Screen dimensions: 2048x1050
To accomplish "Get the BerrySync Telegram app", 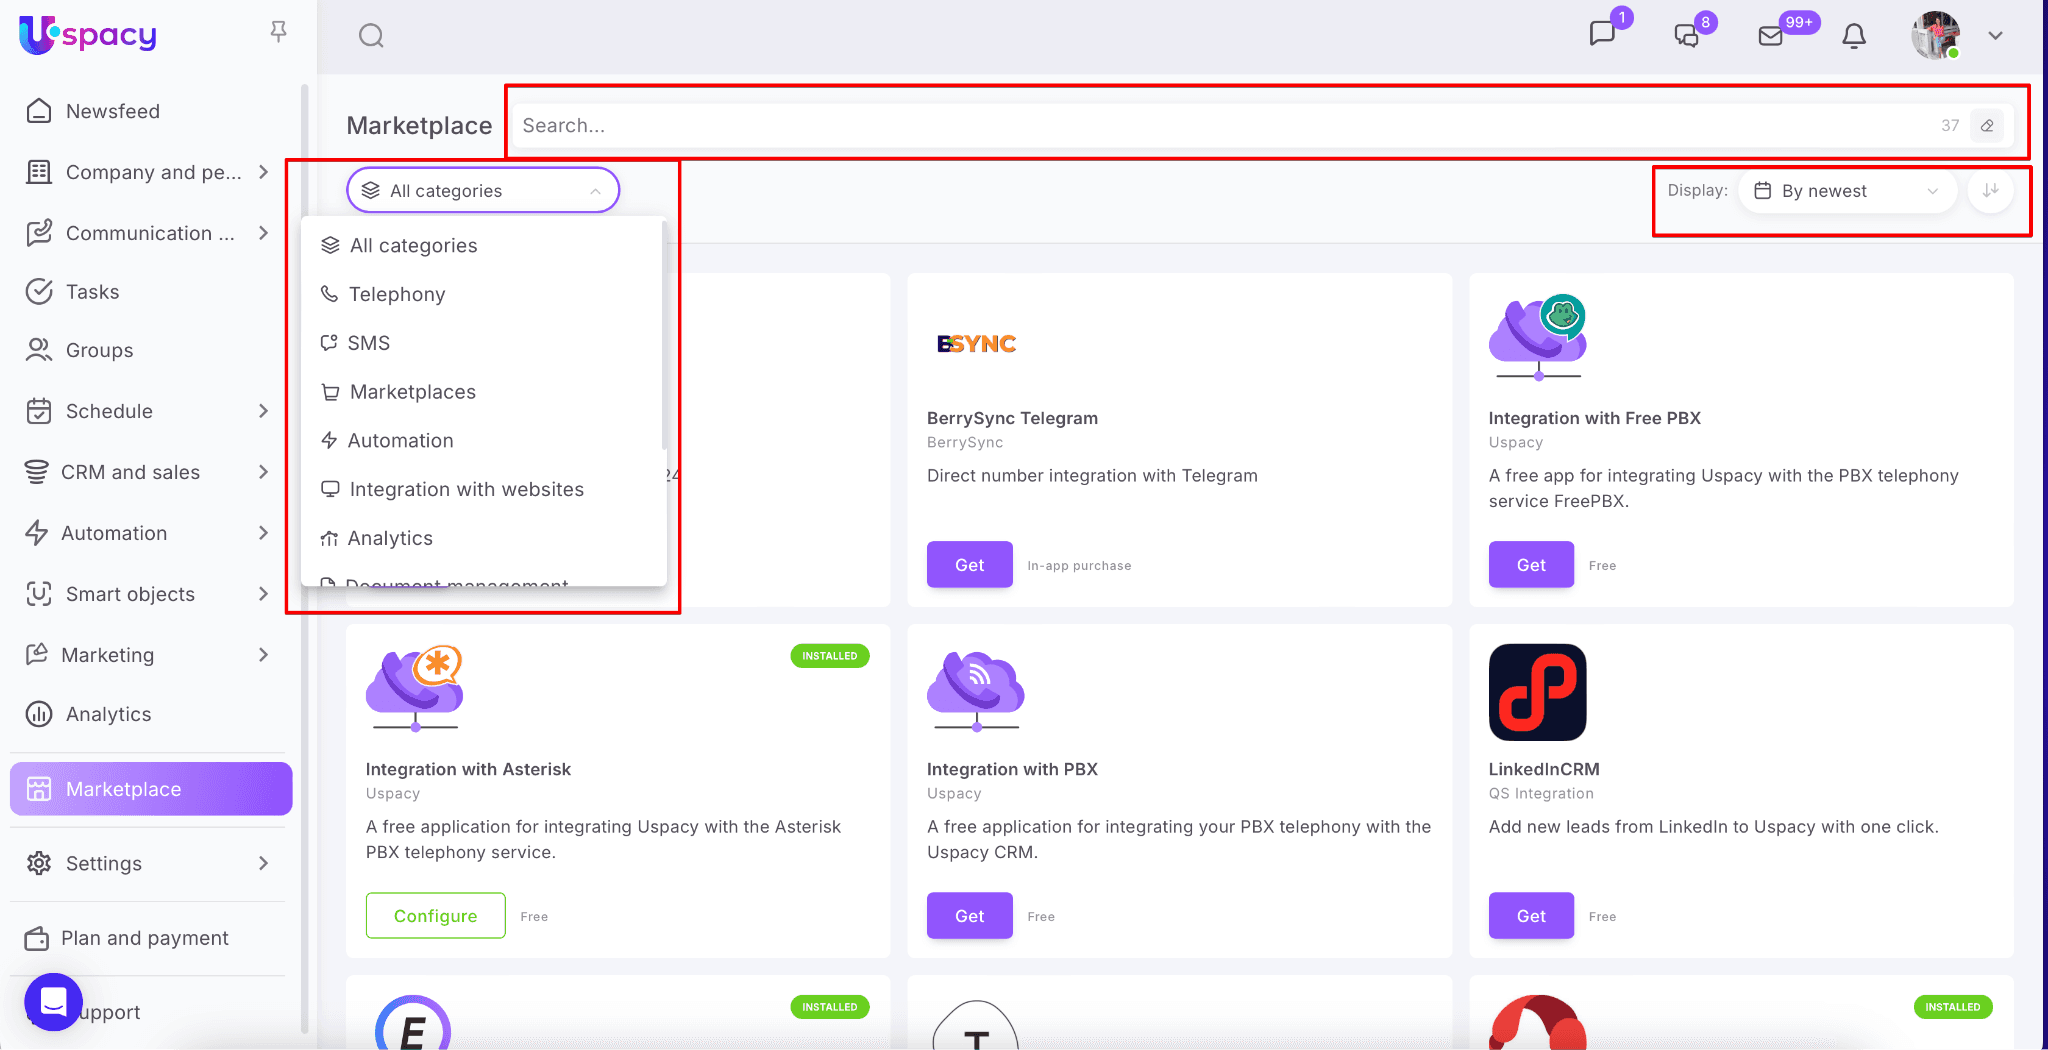I will [969, 565].
